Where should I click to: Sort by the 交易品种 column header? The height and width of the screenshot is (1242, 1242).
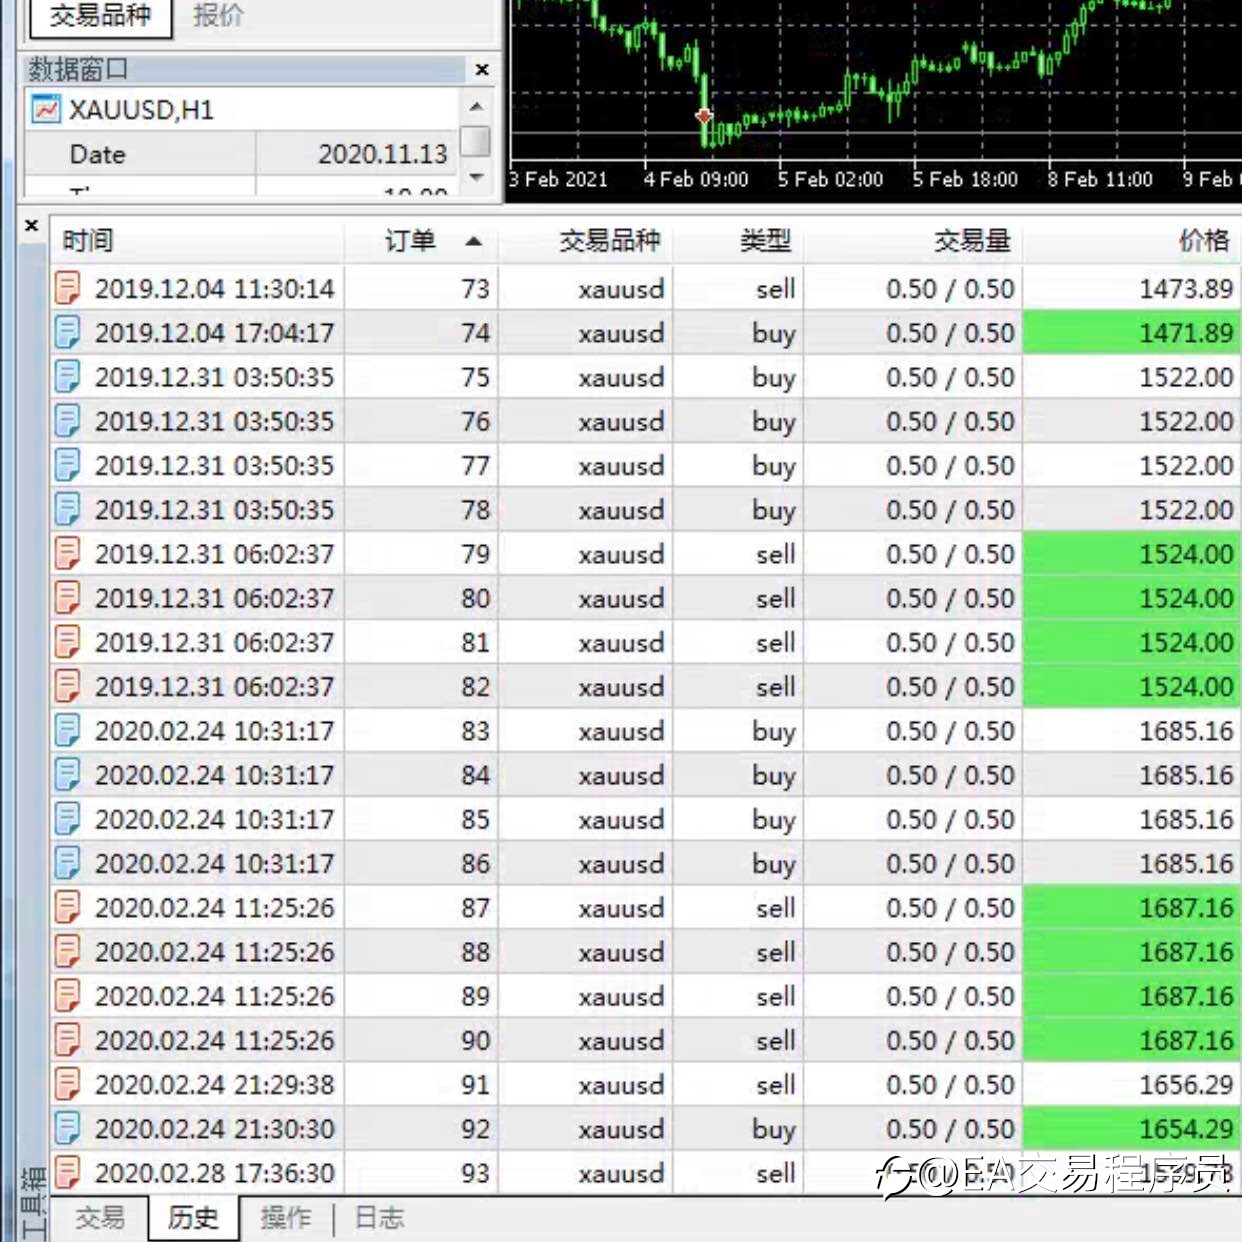point(585,240)
